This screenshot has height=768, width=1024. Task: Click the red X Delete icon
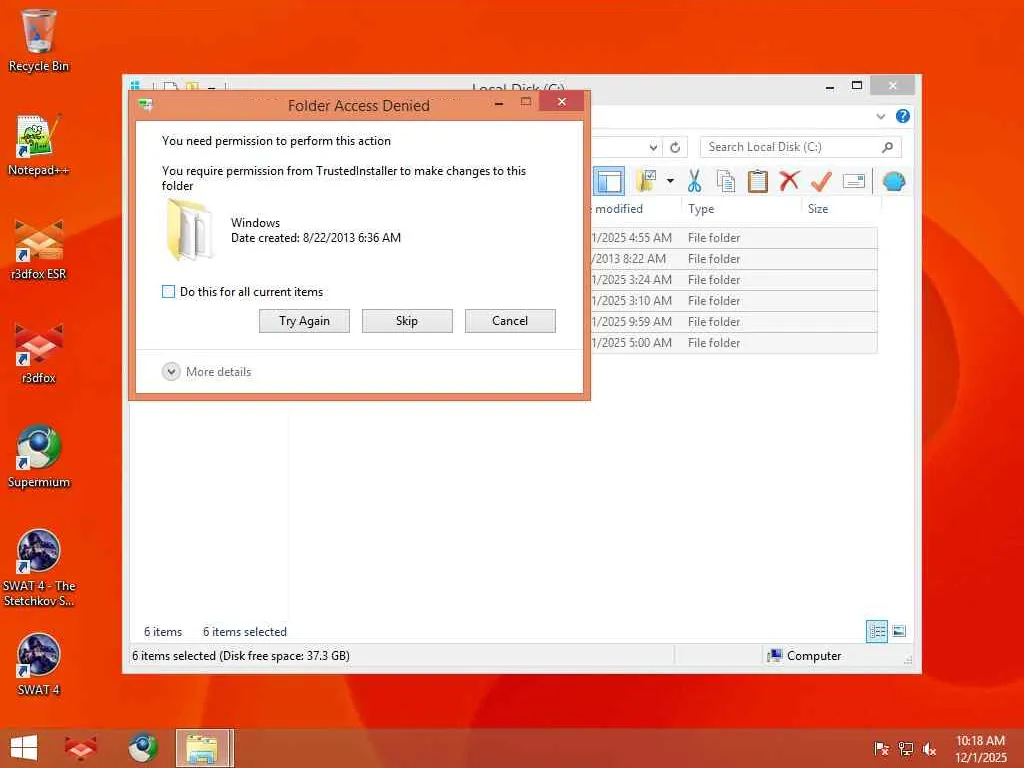point(789,181)
